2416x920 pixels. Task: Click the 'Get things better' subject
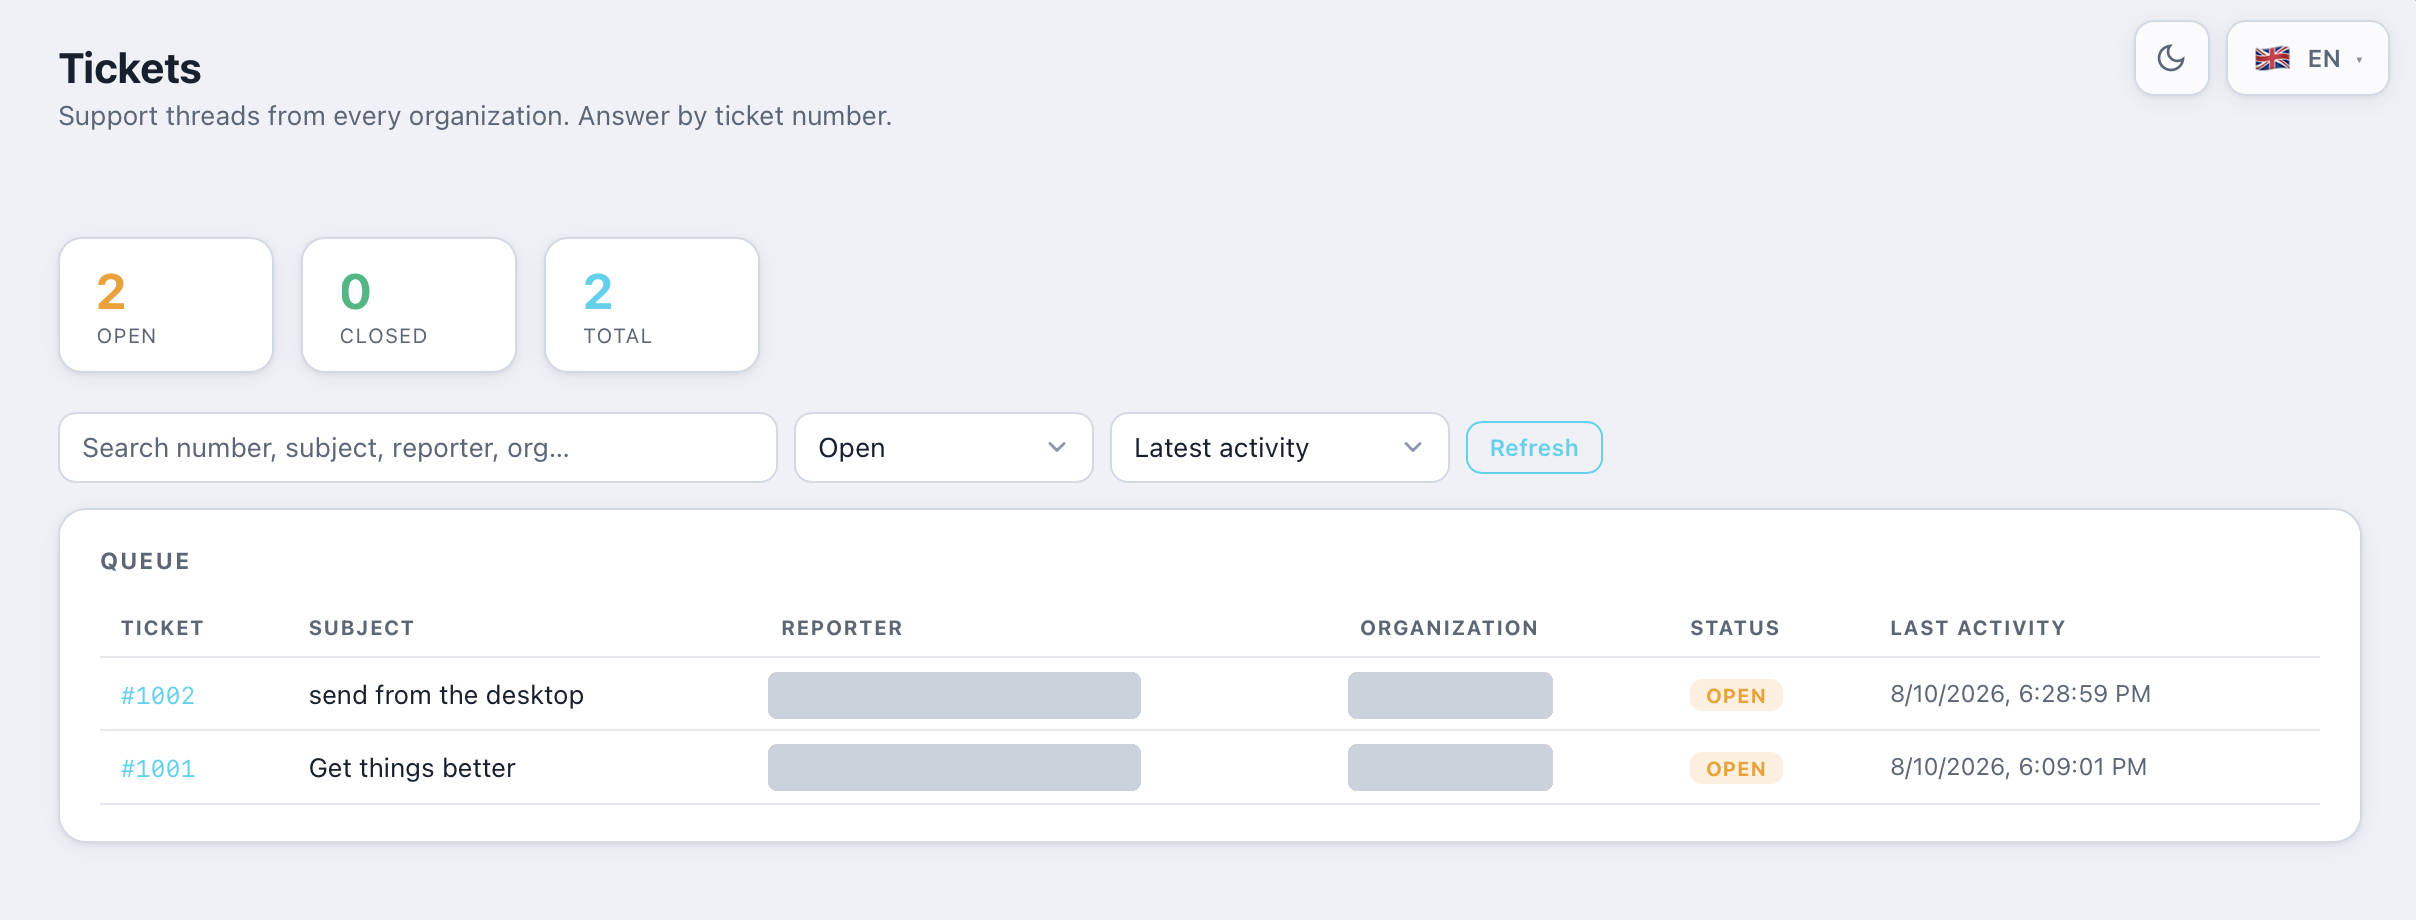412,768
